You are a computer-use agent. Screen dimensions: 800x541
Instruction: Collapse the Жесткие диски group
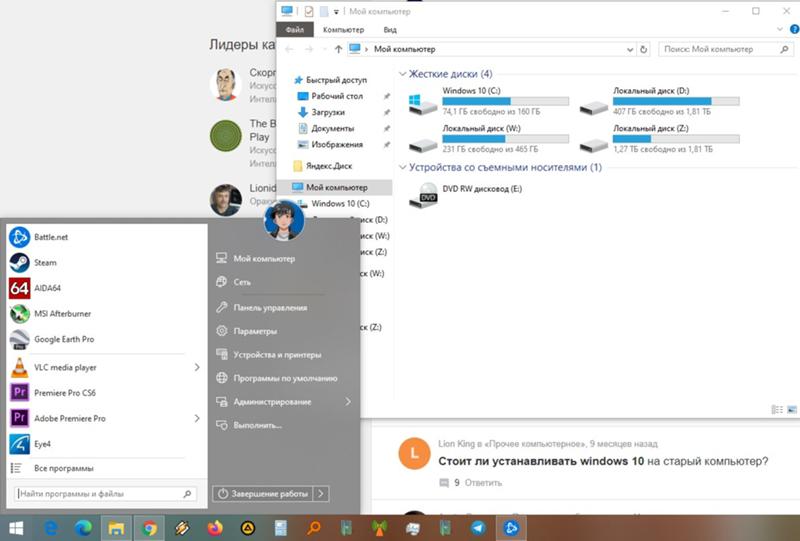(x=403, y=74)
